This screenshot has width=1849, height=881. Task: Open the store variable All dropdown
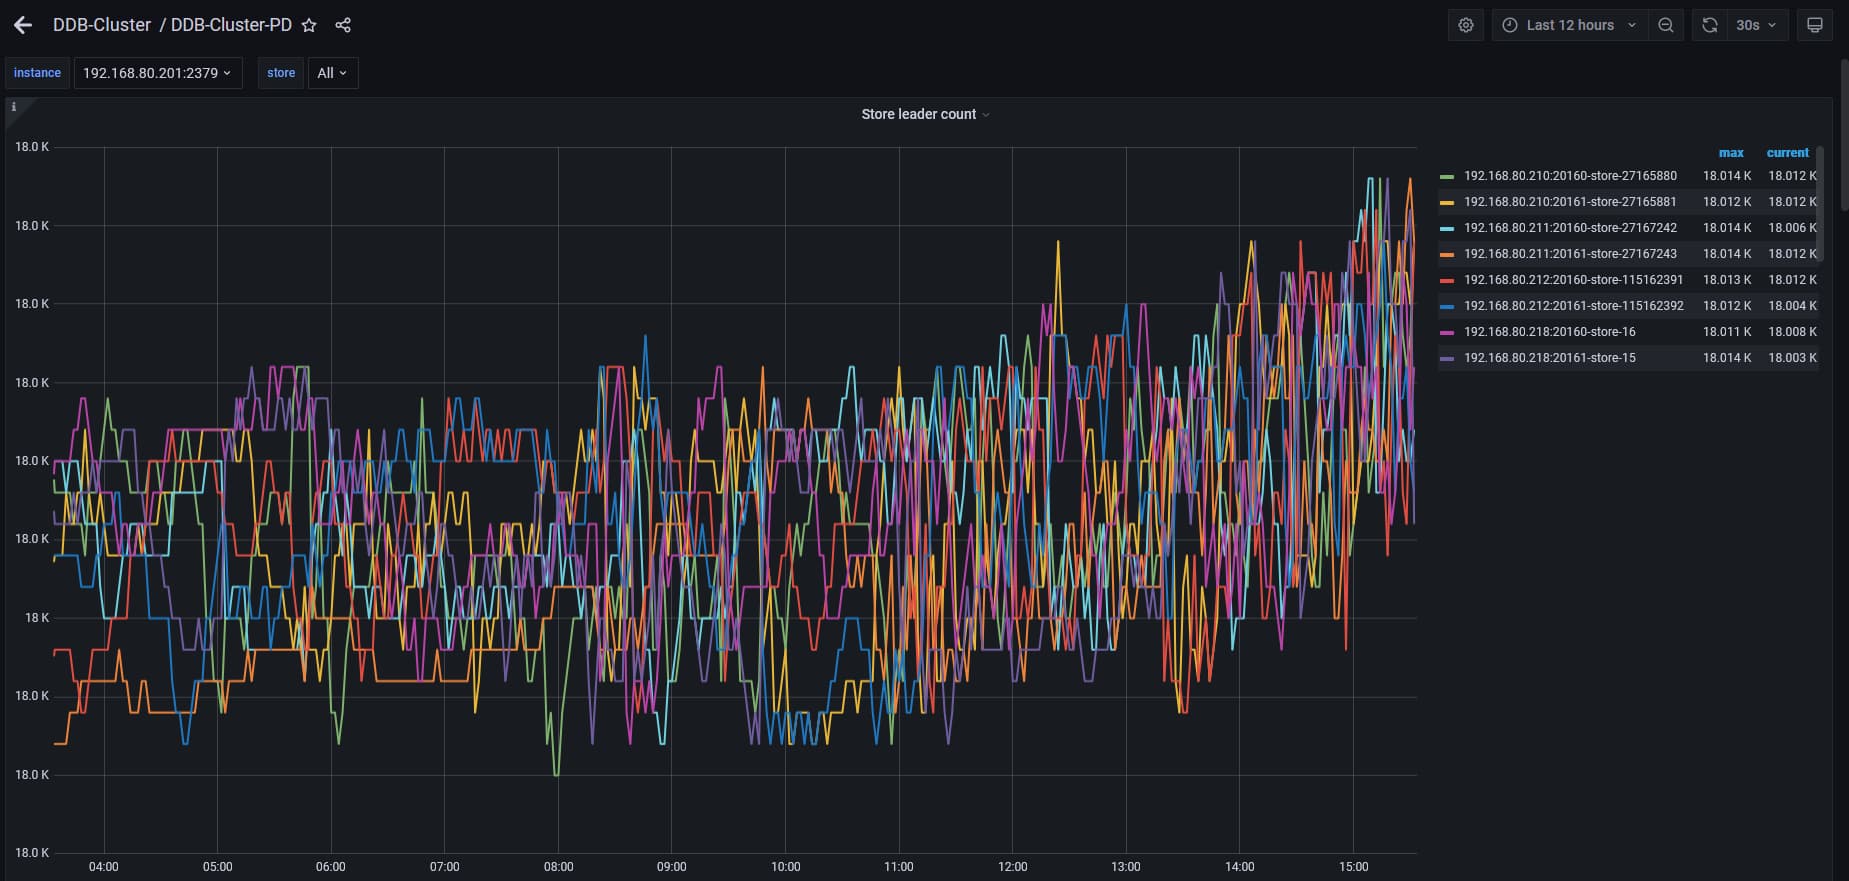(333, 73)
